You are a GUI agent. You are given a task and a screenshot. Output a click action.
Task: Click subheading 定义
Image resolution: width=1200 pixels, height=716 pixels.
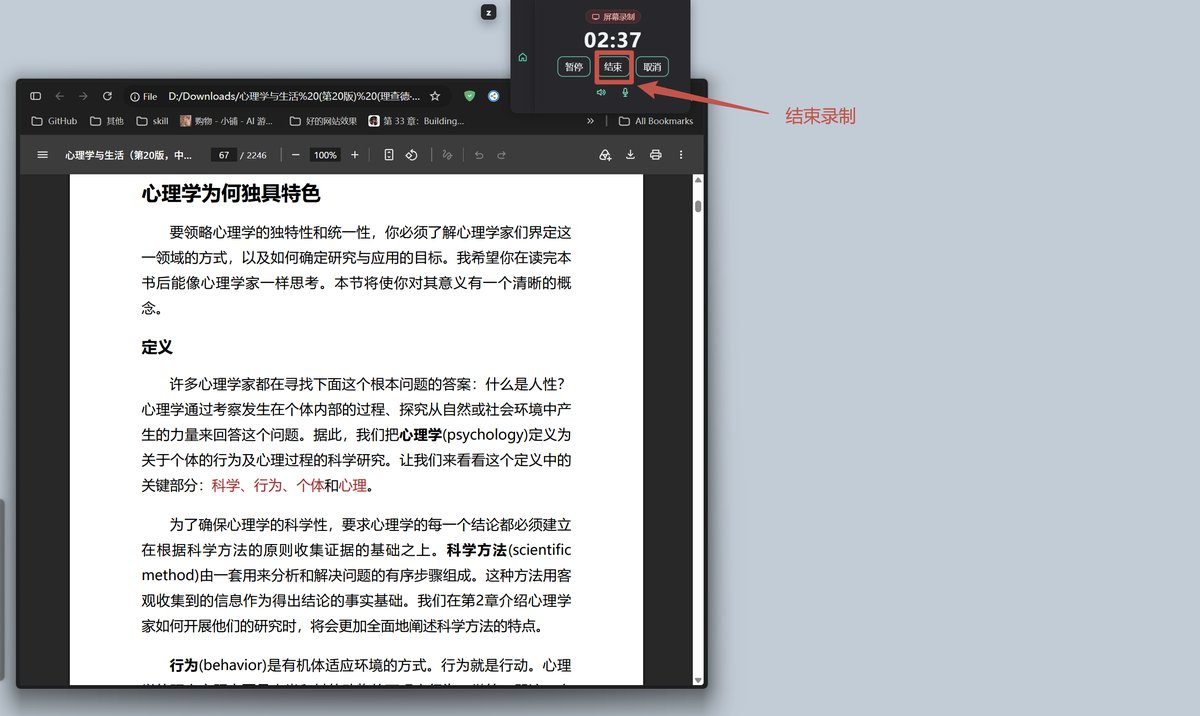click(157, 347)
